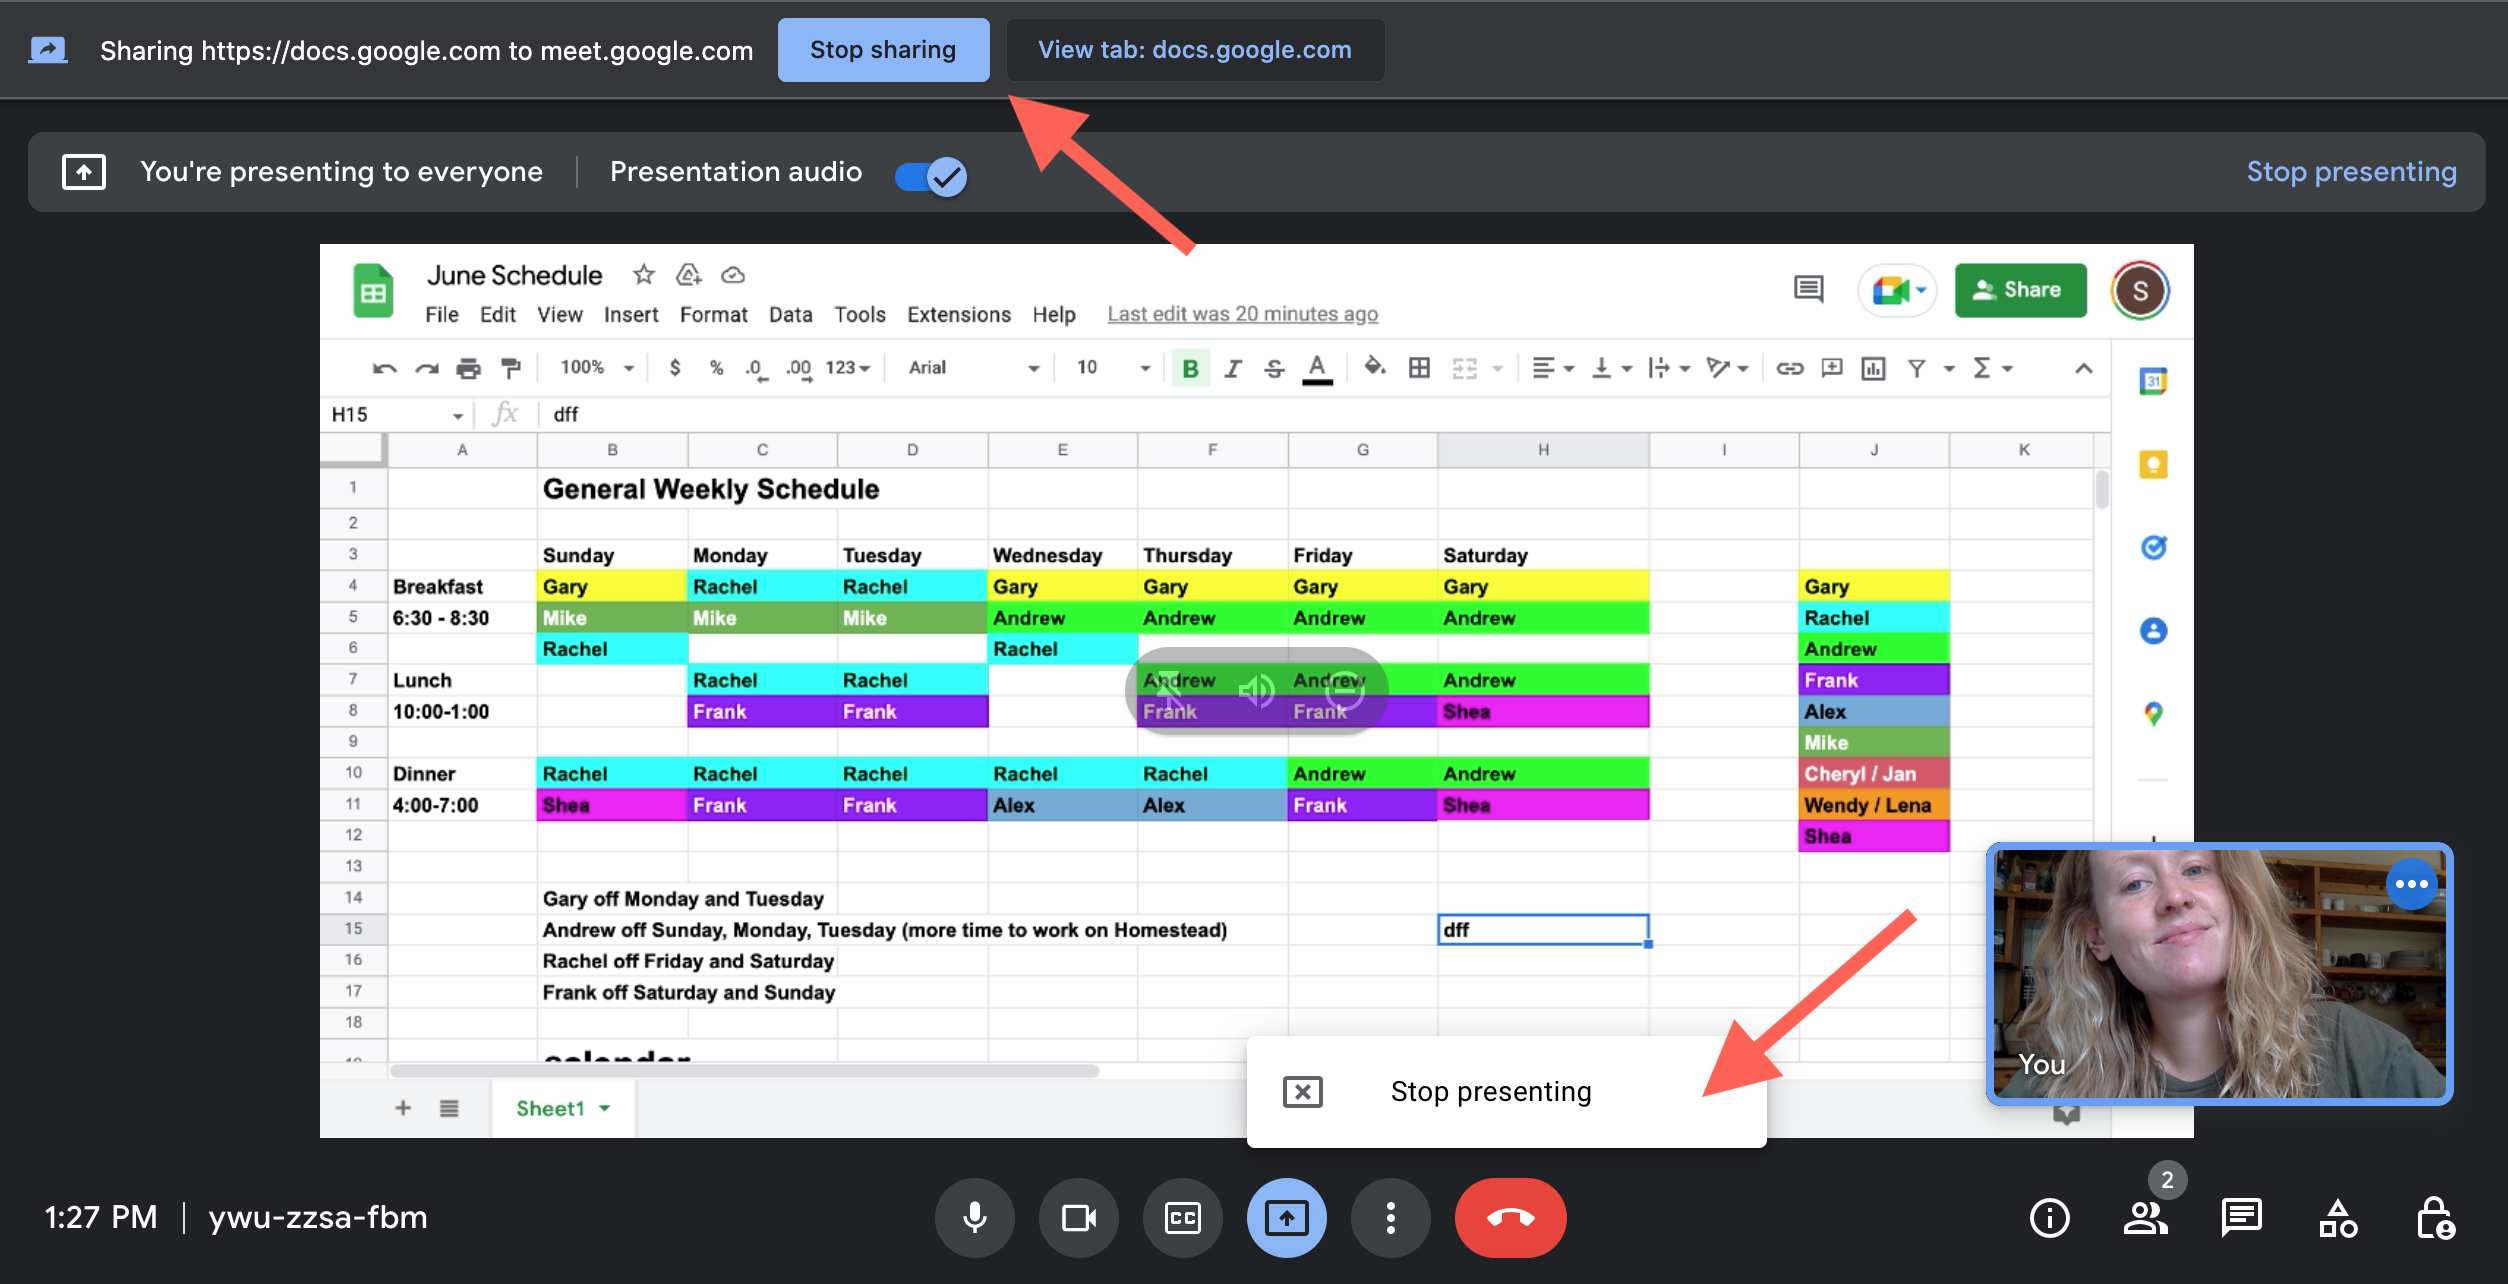
Task: Open the Extensions menu
Action: 957,314
